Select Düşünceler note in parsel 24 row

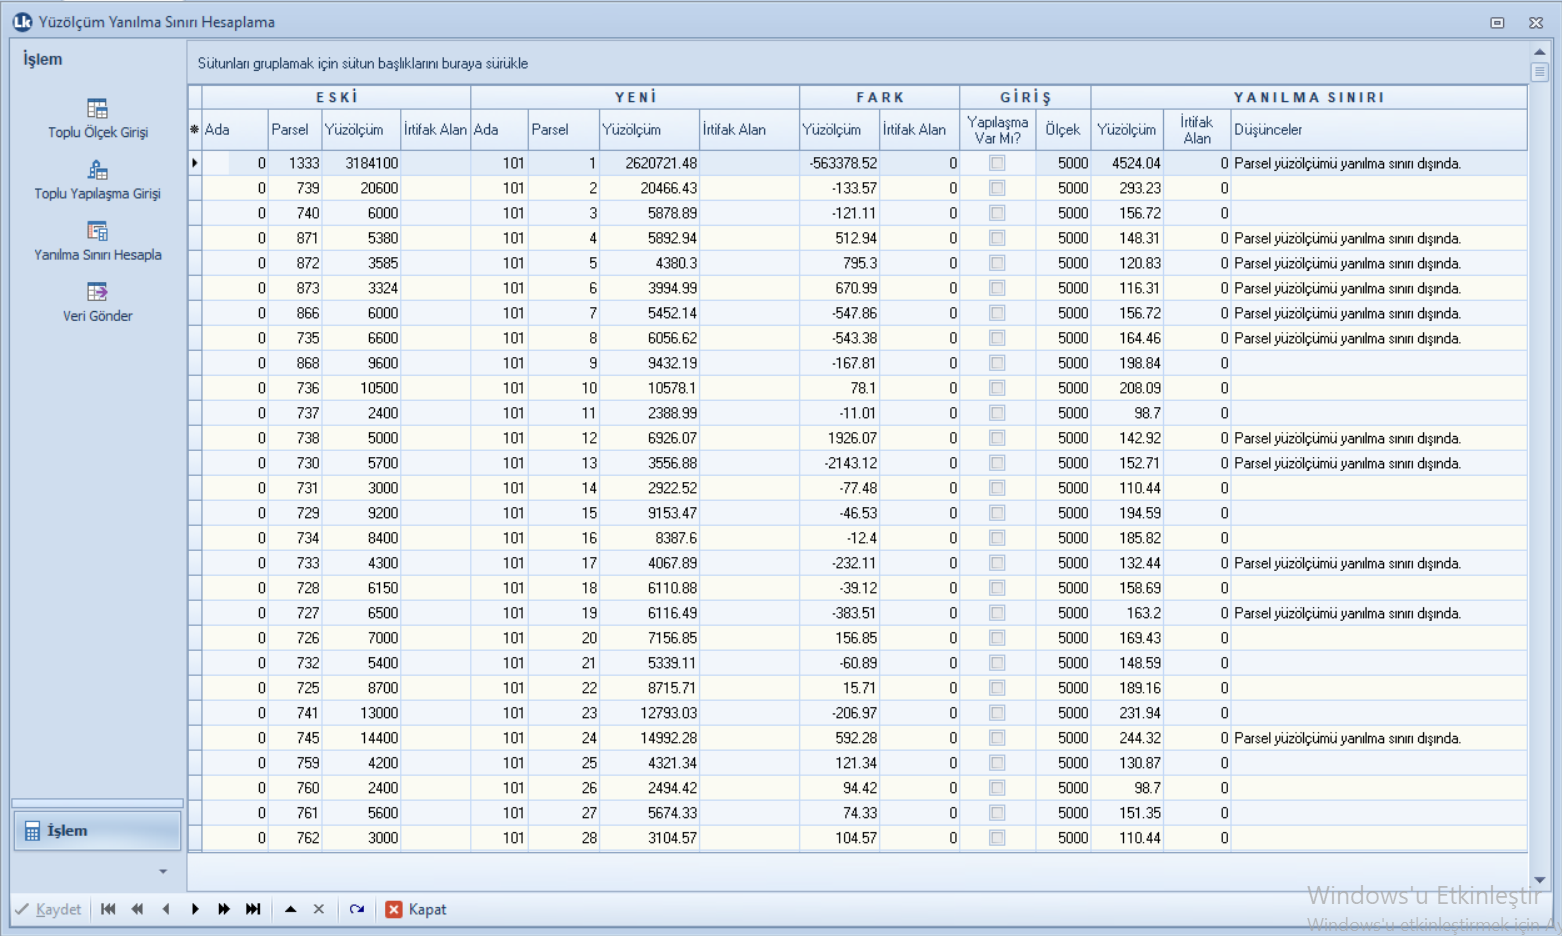(x=1379, y=738)
